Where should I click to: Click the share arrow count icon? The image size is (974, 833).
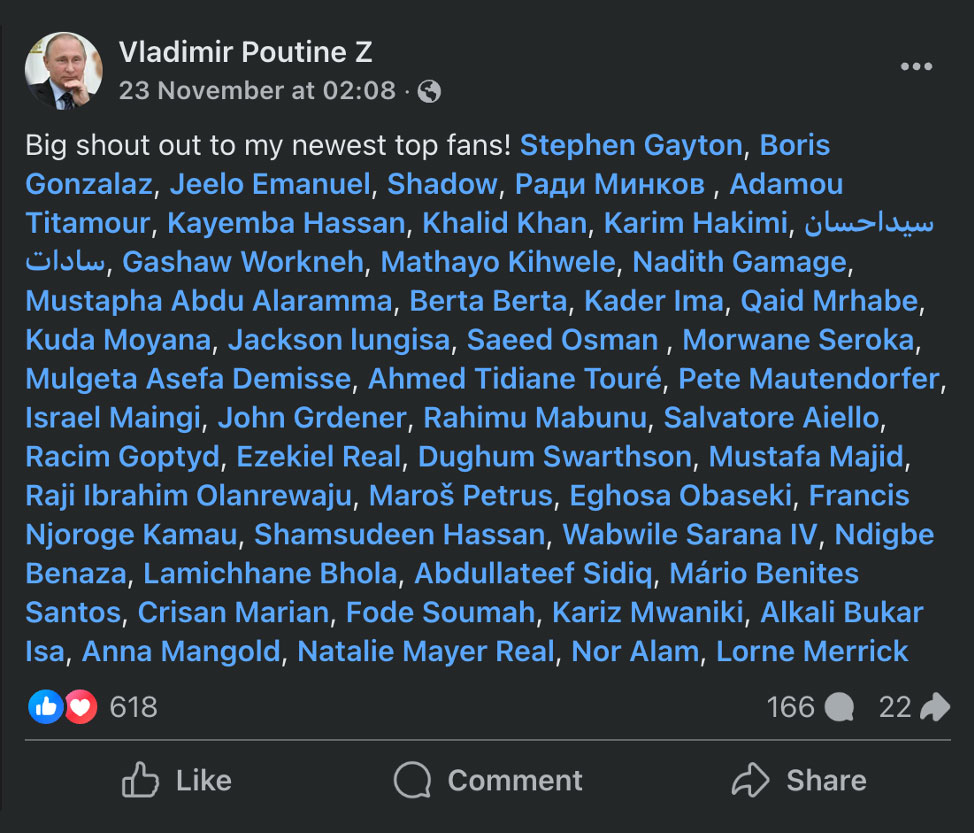click(x=934, y=708)
